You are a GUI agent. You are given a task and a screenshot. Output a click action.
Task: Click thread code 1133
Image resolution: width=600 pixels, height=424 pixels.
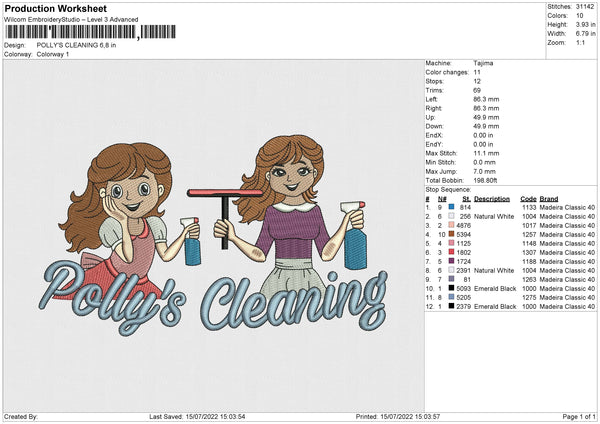pos(529,207)
